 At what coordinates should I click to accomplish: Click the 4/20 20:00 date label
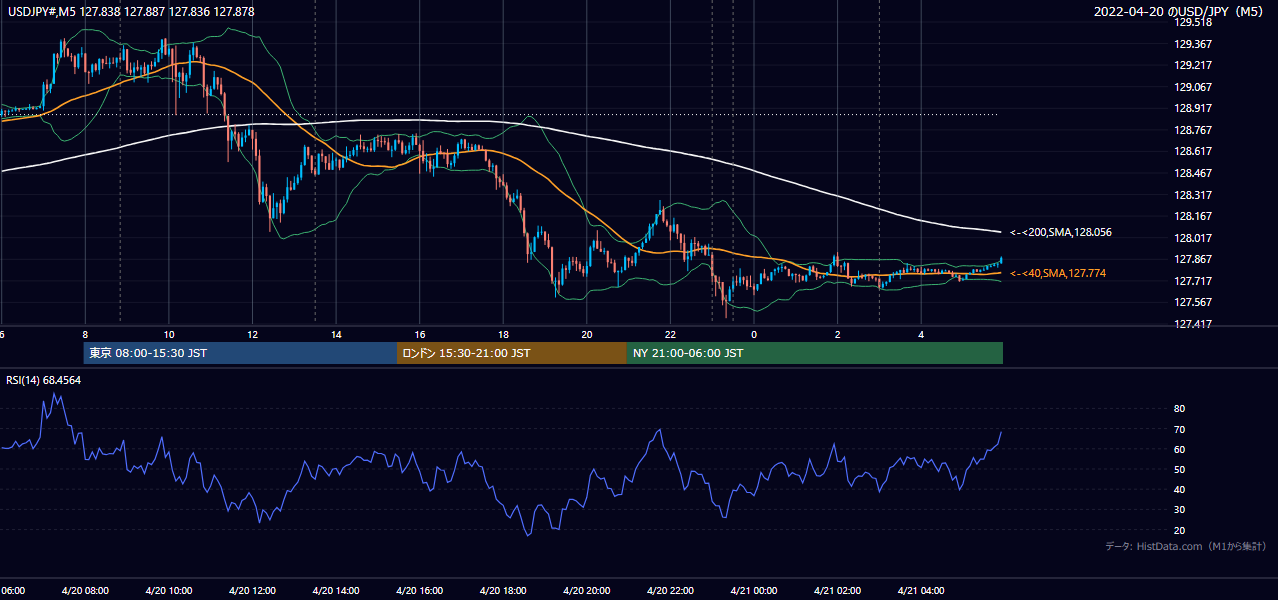pos(587,591)
